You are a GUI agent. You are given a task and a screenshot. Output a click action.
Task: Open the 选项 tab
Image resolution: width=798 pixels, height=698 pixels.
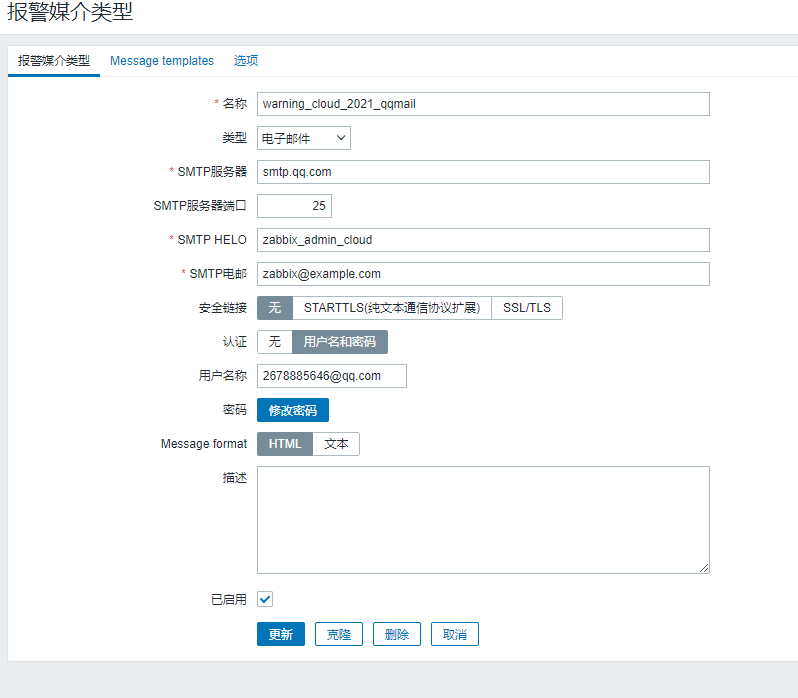click(x=246, y=61)
